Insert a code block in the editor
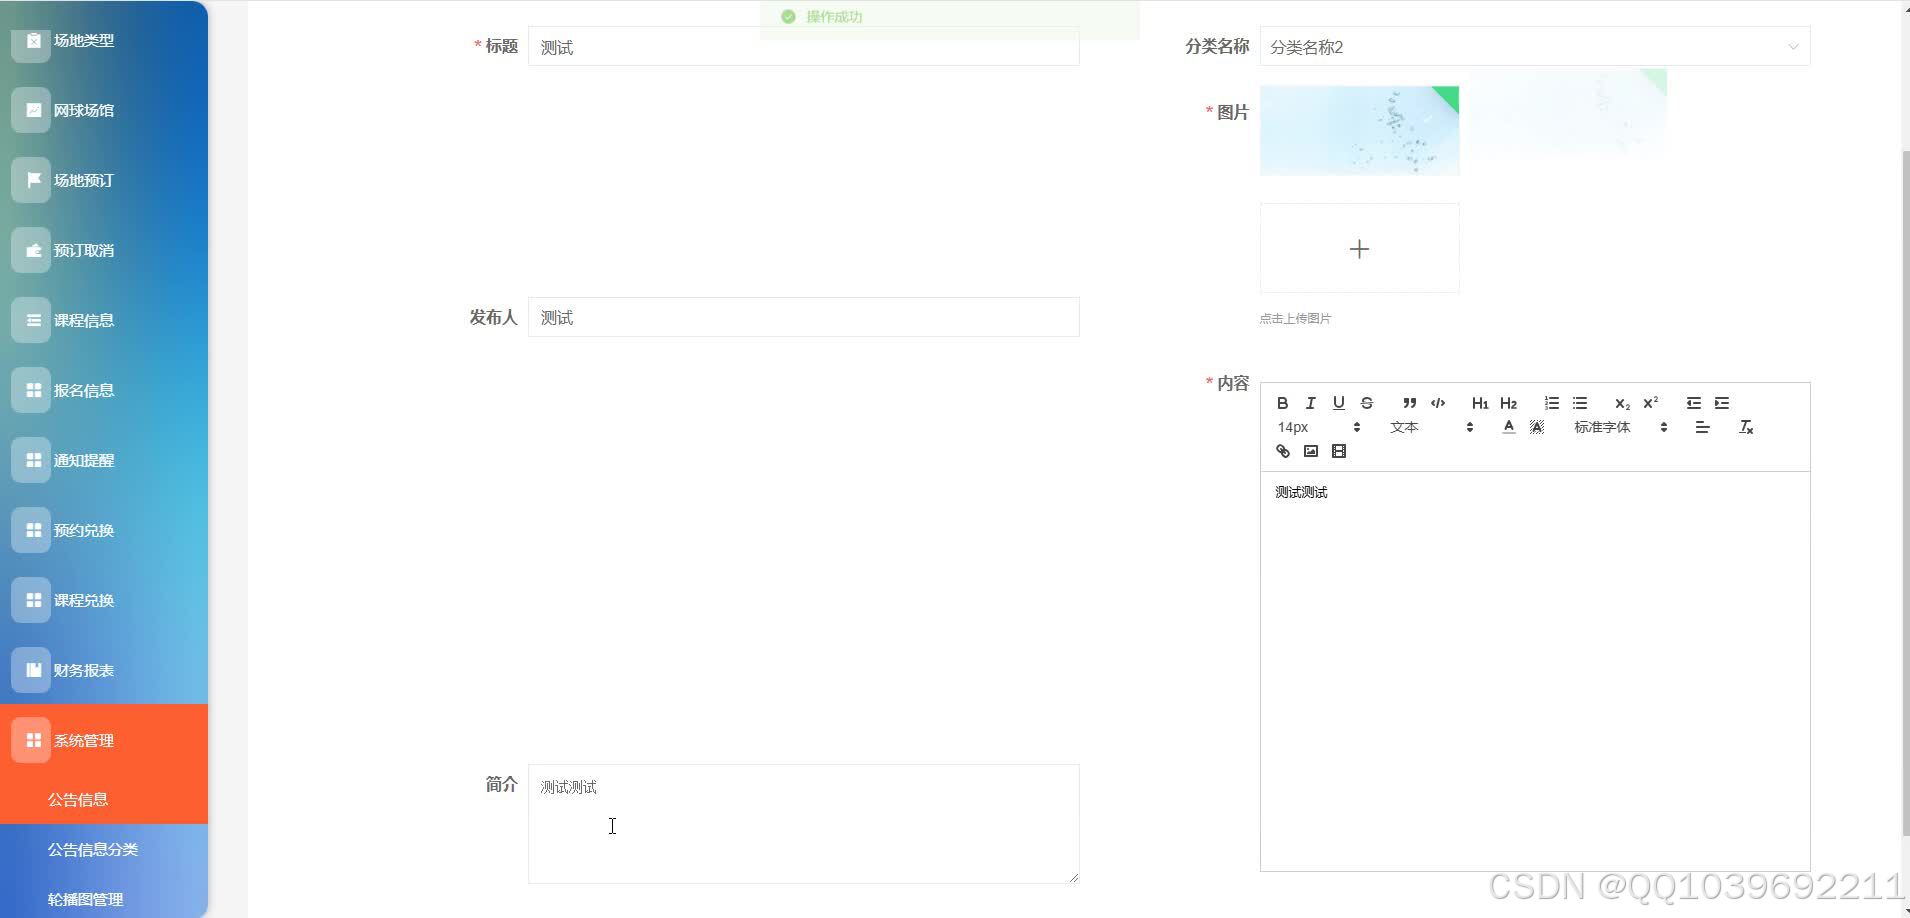Screen dimensions: 1910x918 point(1438,403)
